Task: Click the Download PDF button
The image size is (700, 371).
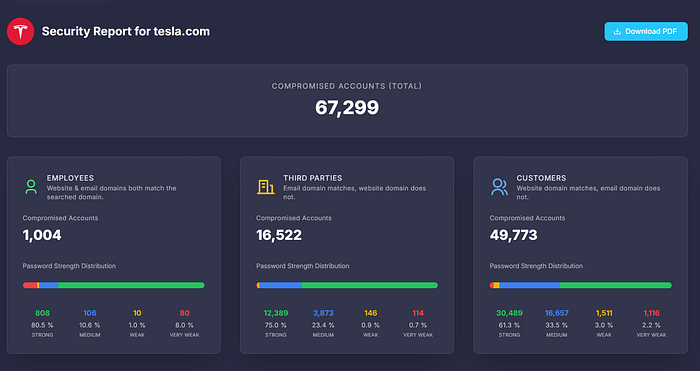Action: [x=646, y=31]
